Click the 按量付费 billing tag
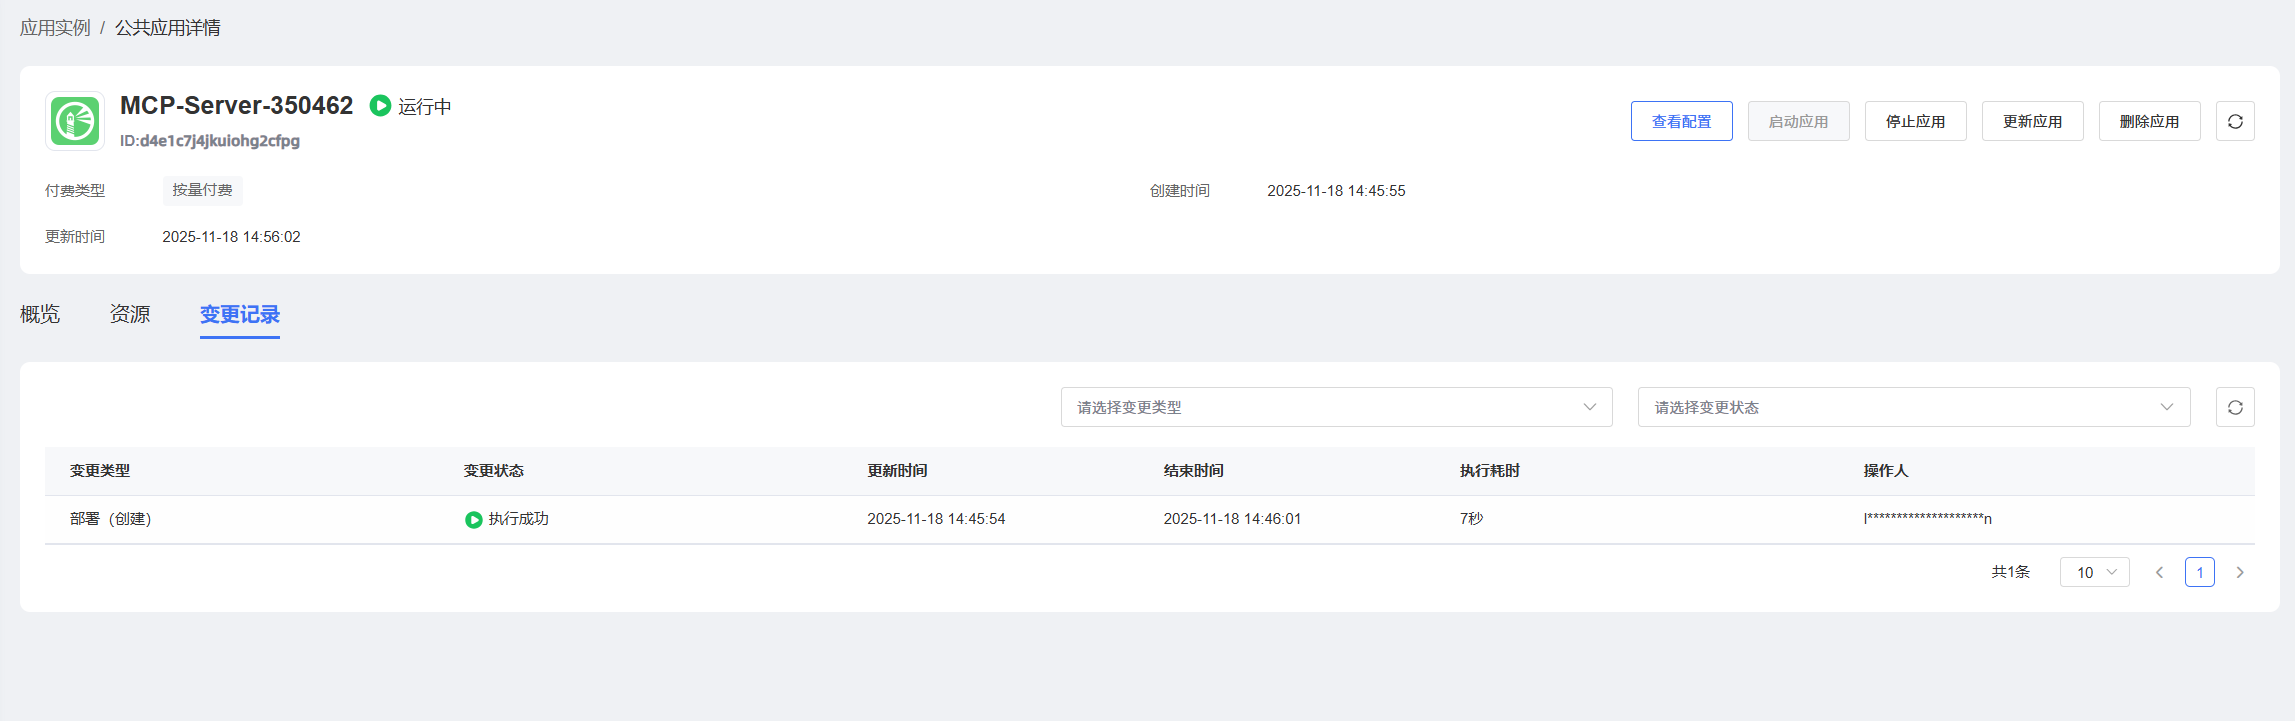This screenshot has width=2295, height=721. (x=202, y=190)
